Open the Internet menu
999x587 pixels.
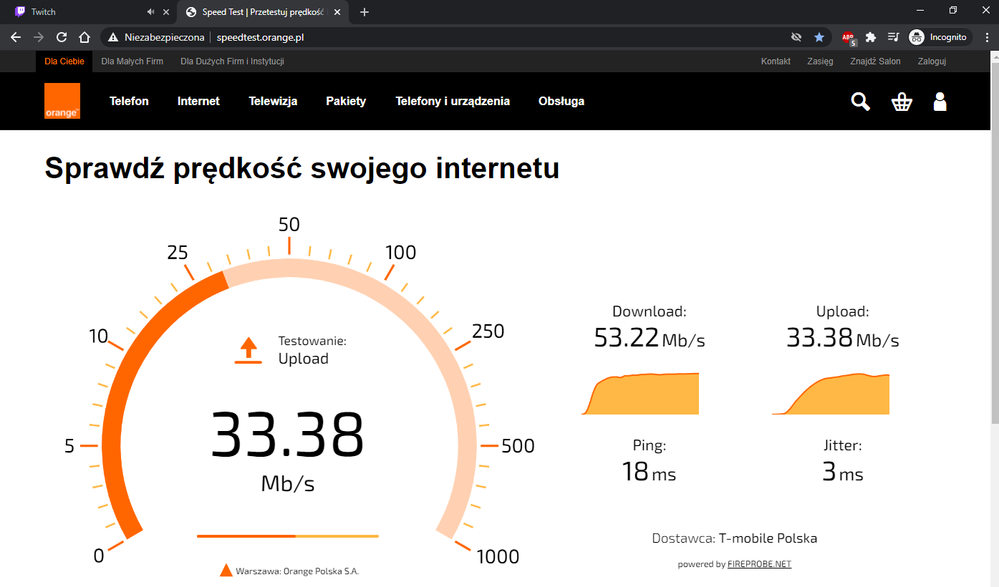[x=198, y=101]
